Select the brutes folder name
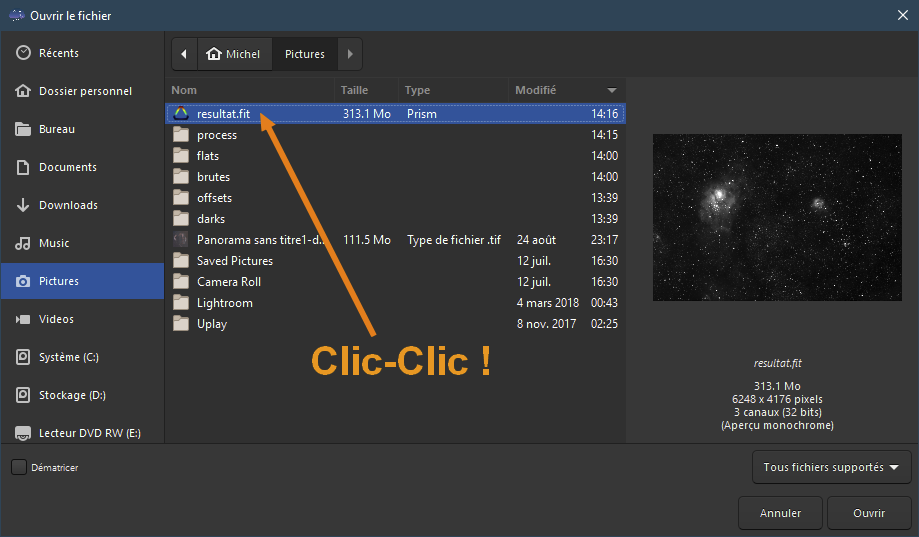Viewport: 919px width, 537px height. pos(213,177)
